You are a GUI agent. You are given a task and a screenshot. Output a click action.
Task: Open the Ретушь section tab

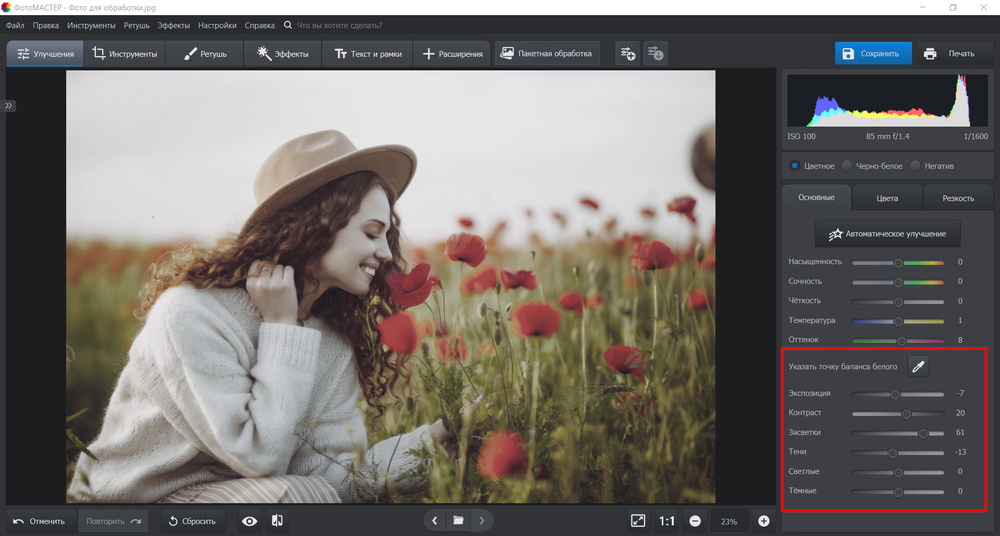[205, 53]
